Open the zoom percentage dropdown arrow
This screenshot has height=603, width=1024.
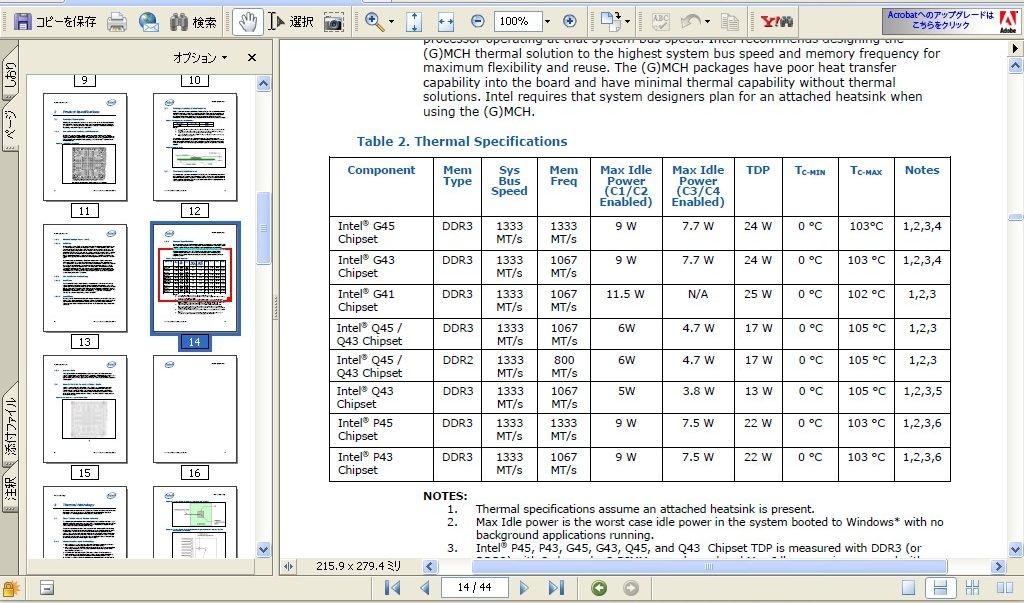(x=547, y=22)
